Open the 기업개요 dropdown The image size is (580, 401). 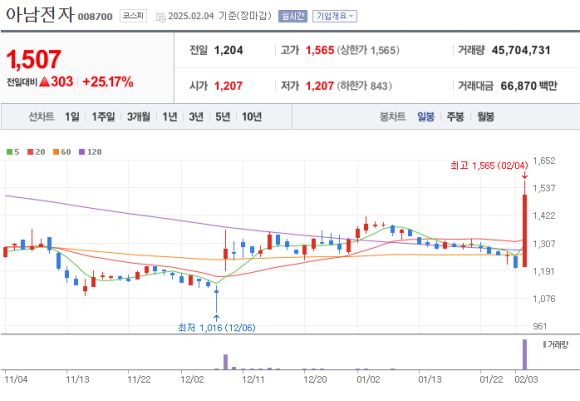(334, 16)
